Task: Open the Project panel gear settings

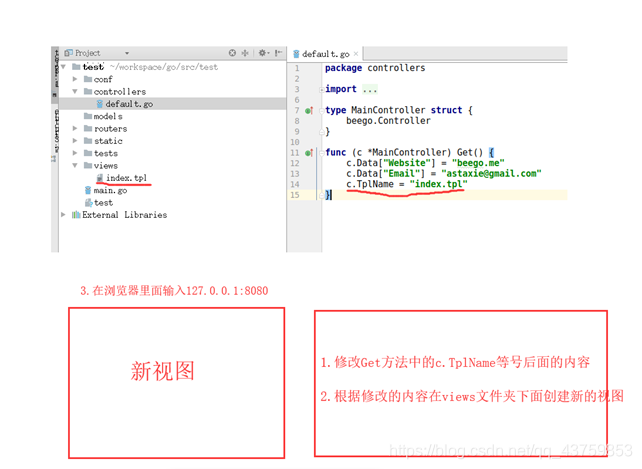Action: (263, 53)
